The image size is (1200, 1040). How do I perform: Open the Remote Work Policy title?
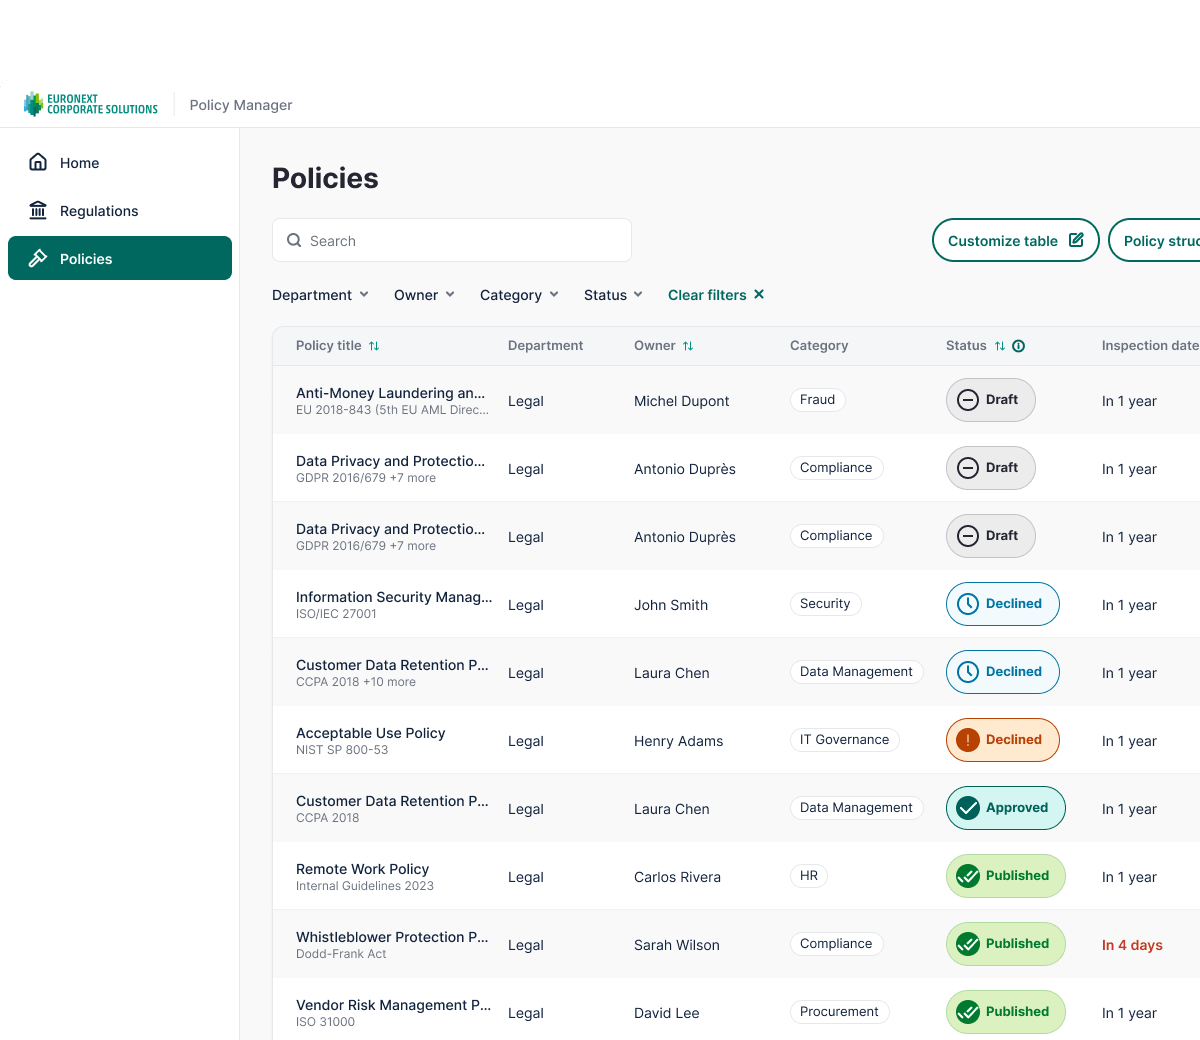coord(362,869)
